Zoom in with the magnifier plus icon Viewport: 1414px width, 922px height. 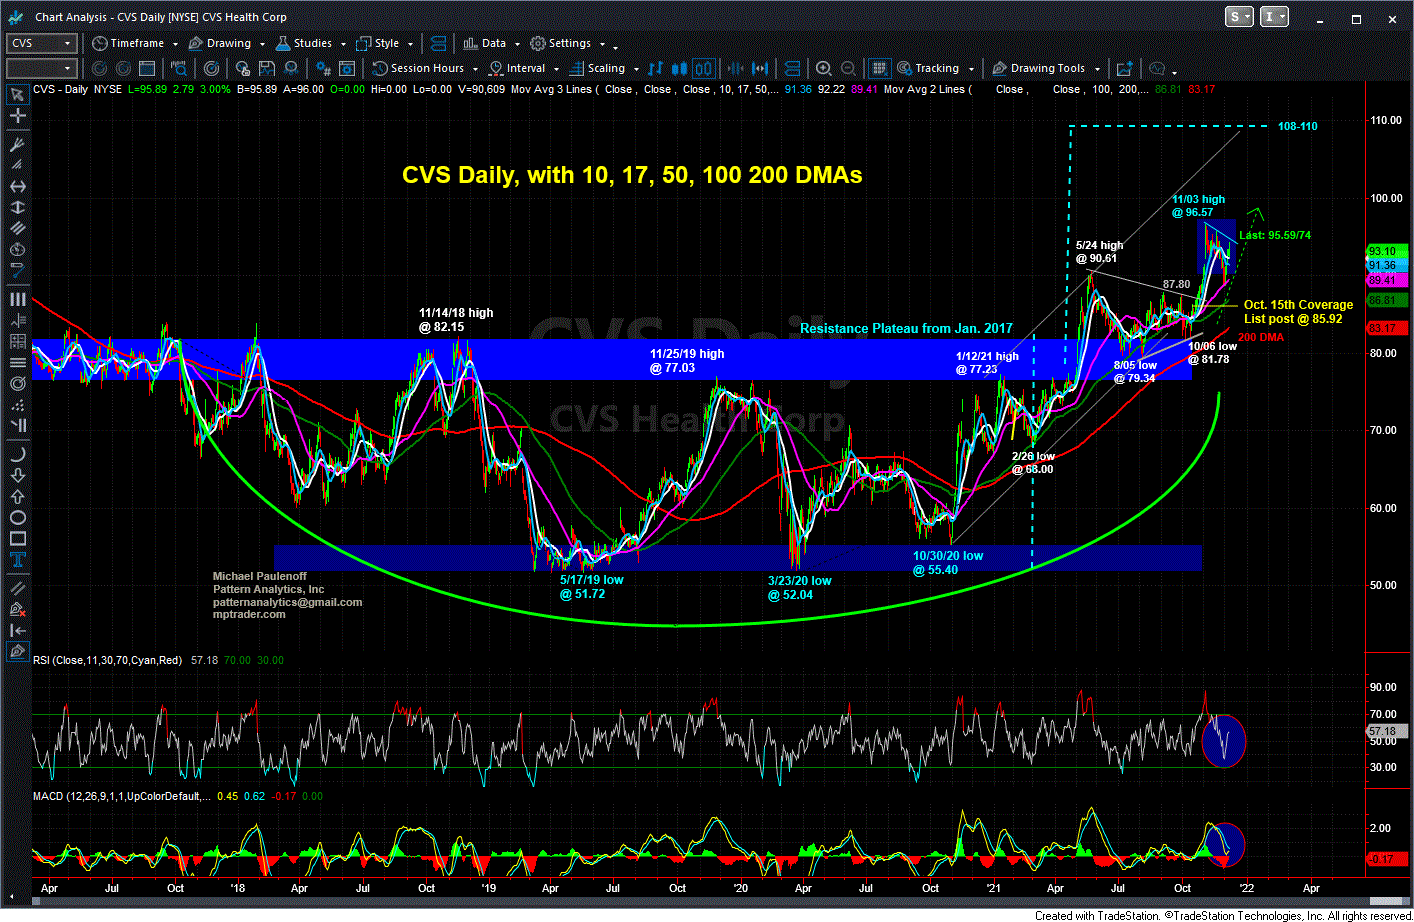click(823, 68)
